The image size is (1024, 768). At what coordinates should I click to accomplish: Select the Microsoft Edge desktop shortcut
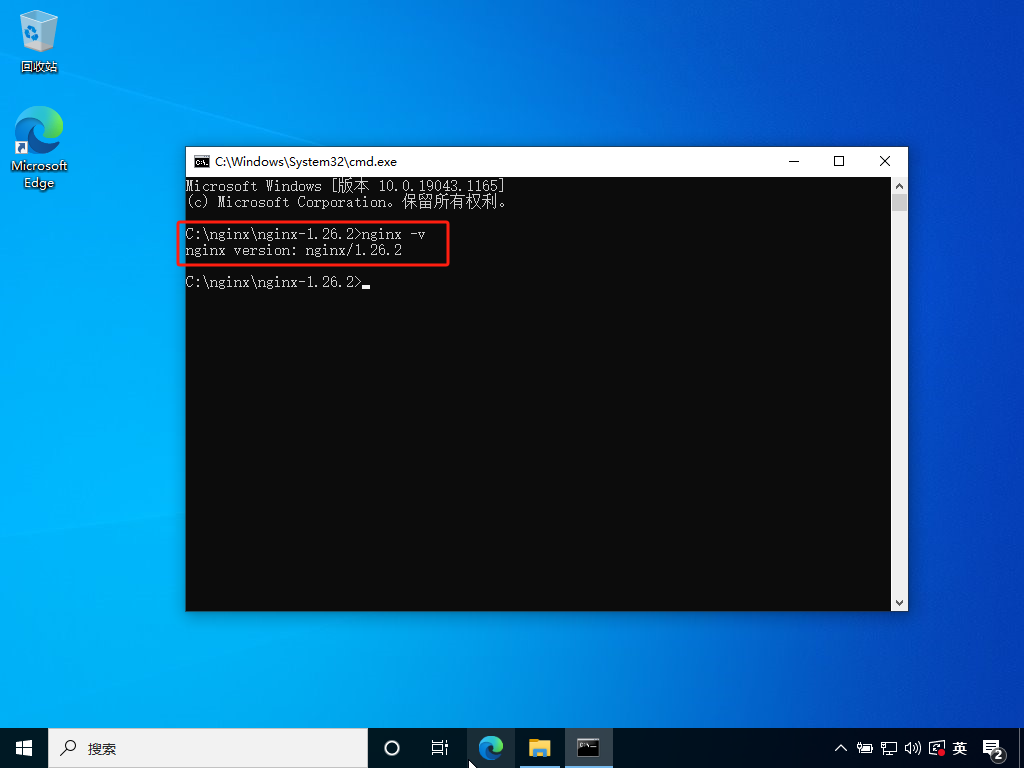coord(39,148)
